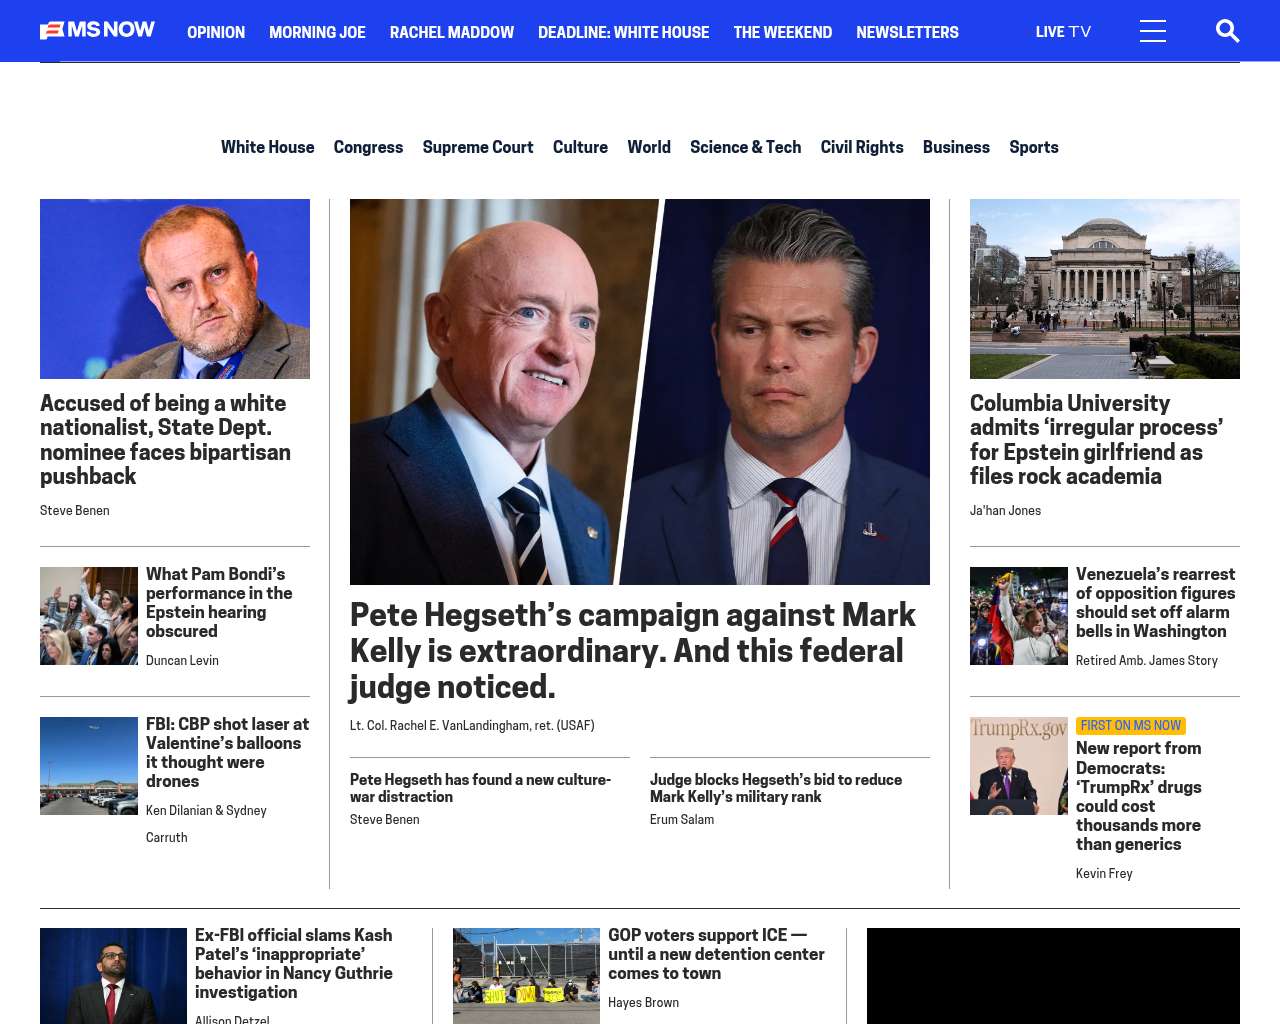Select Deadline: White House in navigation
The width and height of the screenshot is (1280, 1024).
(x=623, y=32)
